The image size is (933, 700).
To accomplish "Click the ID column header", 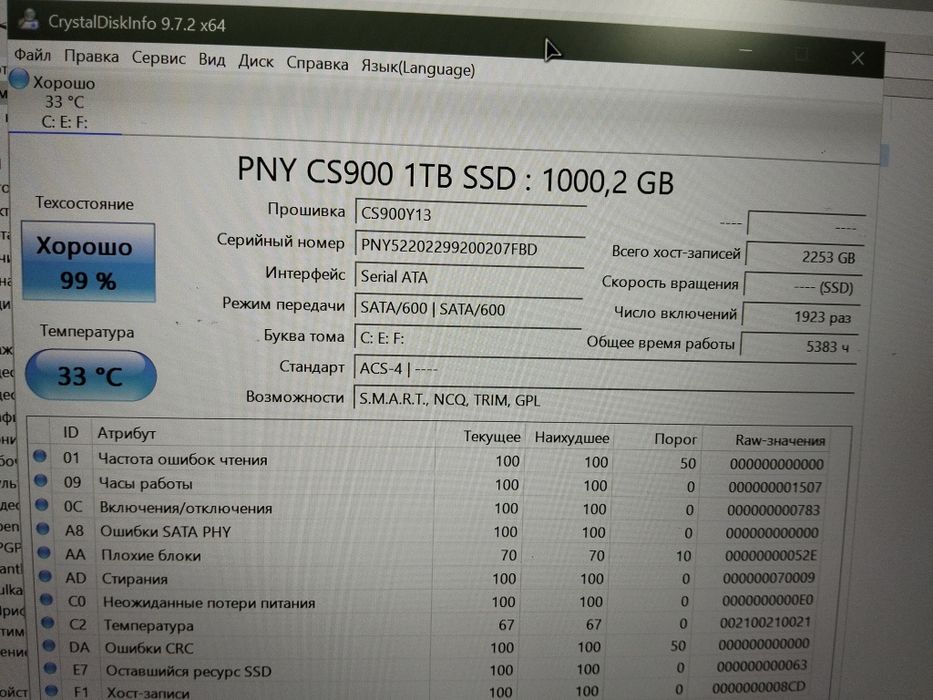I will (71, 432).
